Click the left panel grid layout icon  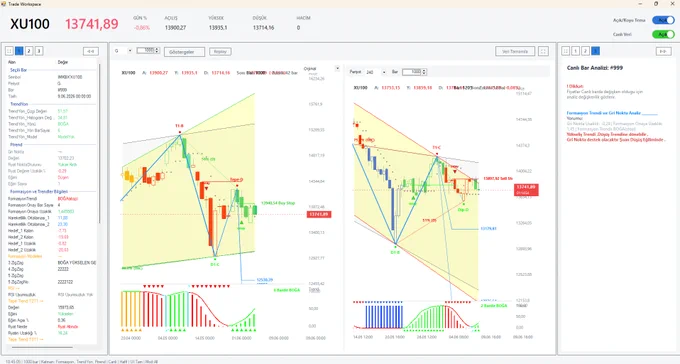(x=9, y=51)
